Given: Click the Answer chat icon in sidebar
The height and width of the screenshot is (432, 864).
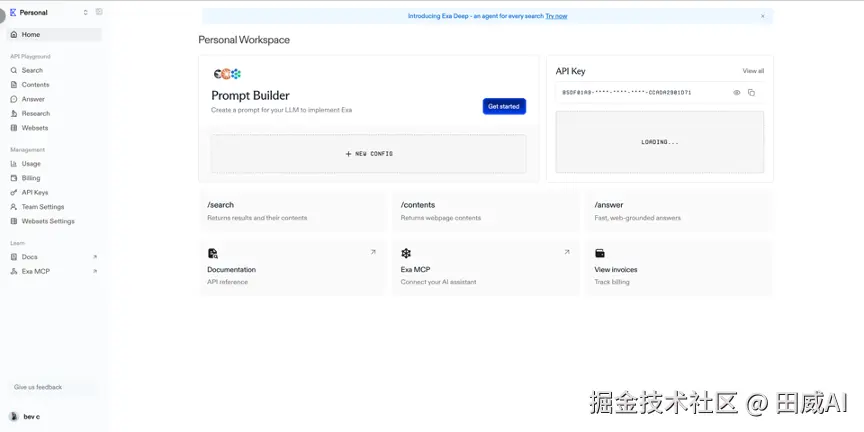Looking at the screenshot, I should tap(14, 99).
